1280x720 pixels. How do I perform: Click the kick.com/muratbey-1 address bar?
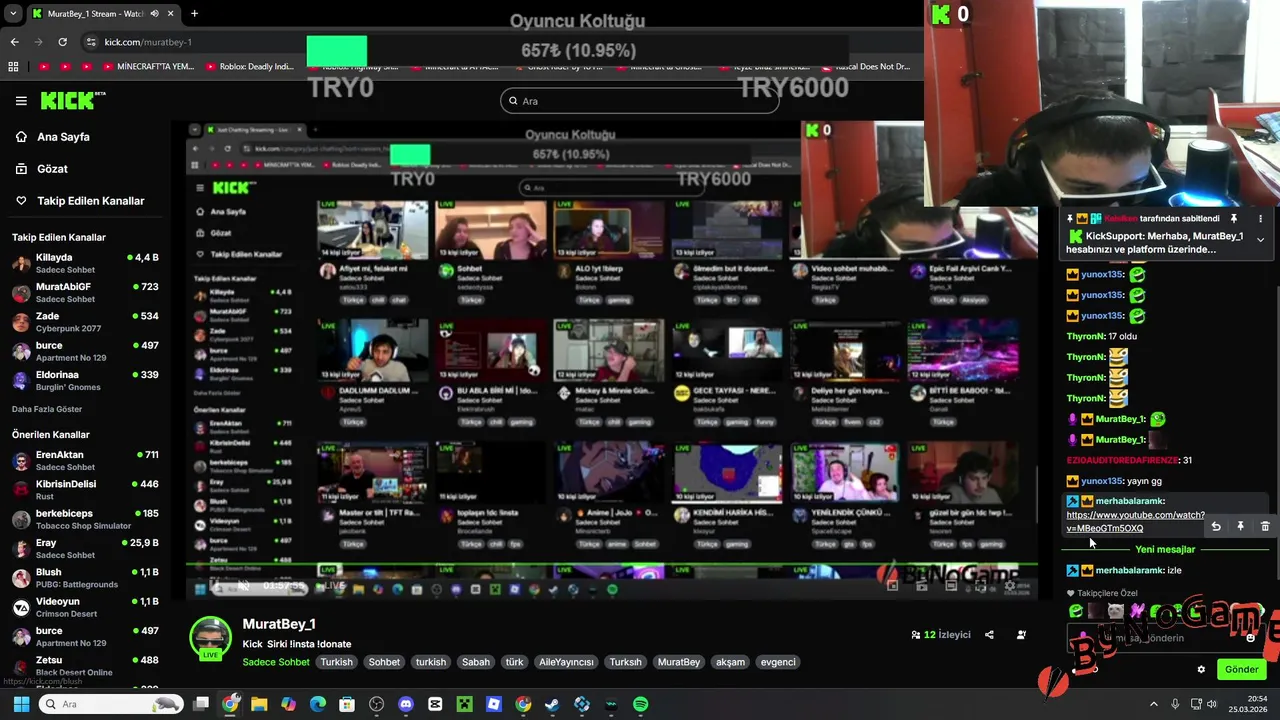click(148, 42)
